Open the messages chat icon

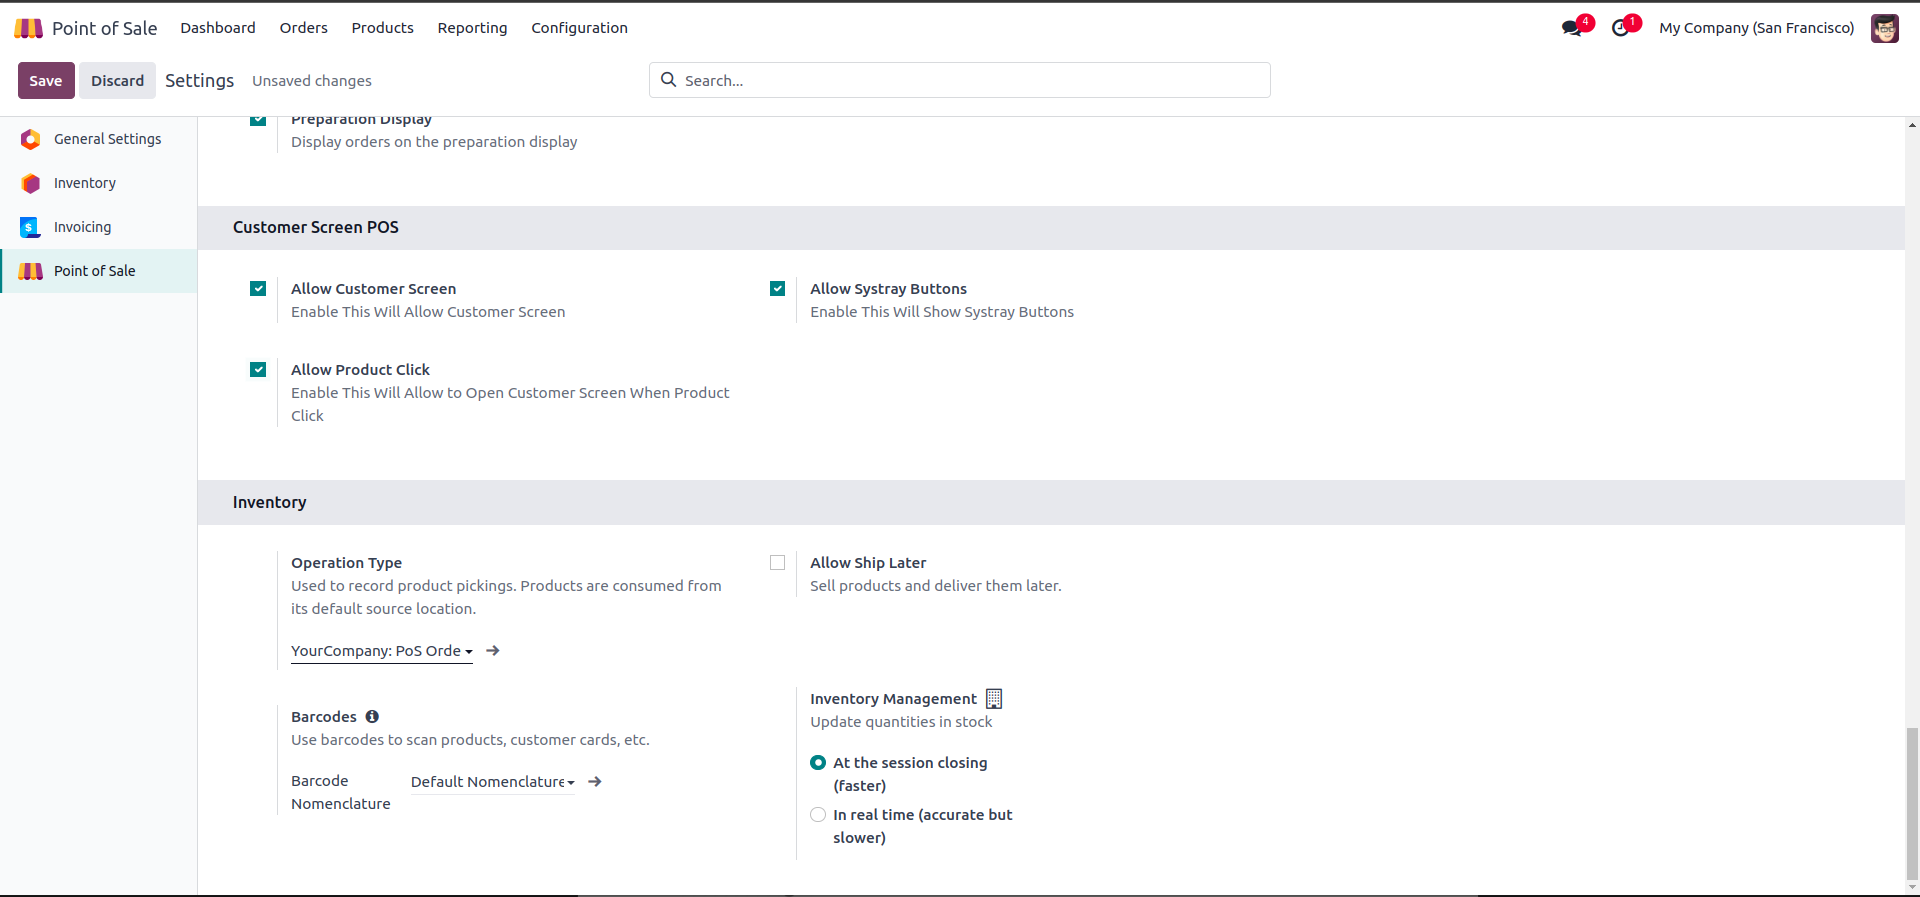click(1572, 28)
